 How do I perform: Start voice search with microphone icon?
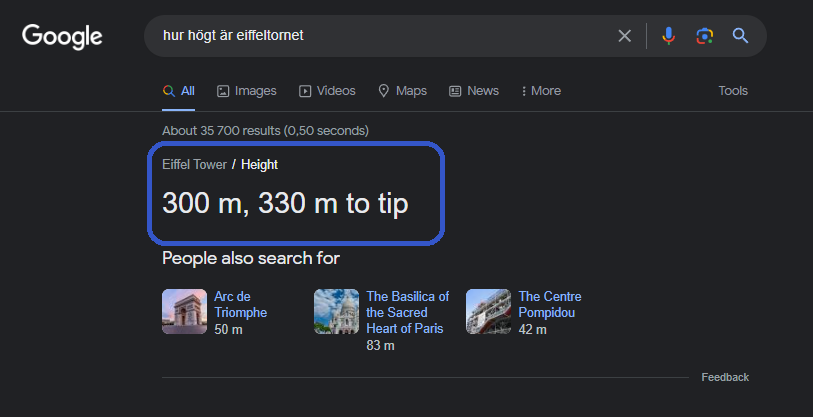[668, 36]
